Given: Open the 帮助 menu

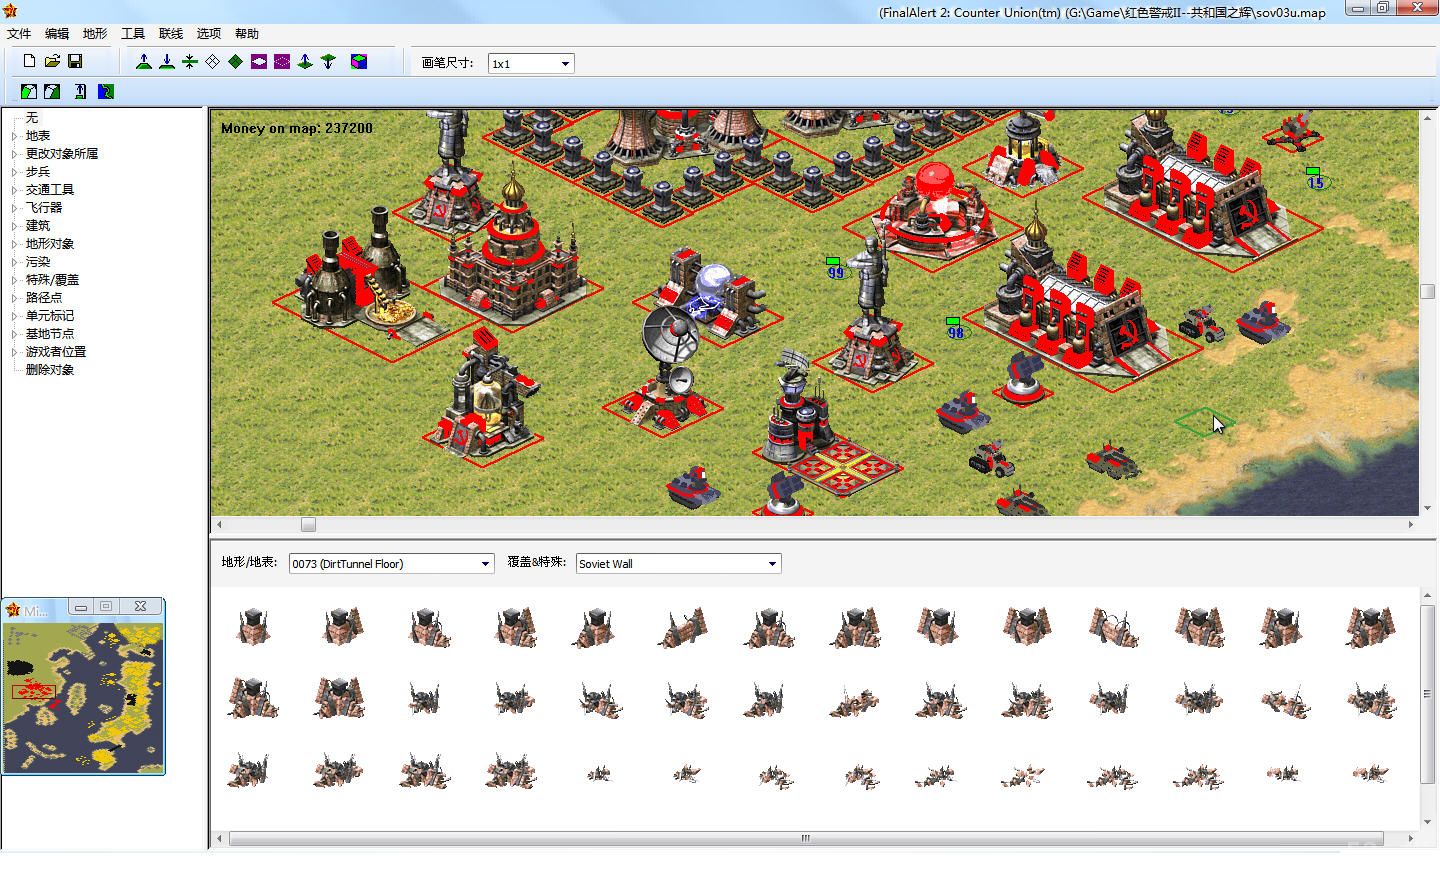Looking at the screenshot, I should tap(247, 34).
